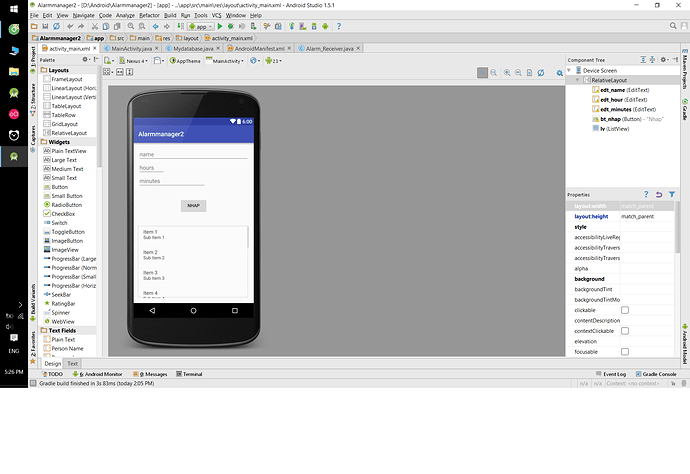Check the focusable property checkbox

click(625, 352)
